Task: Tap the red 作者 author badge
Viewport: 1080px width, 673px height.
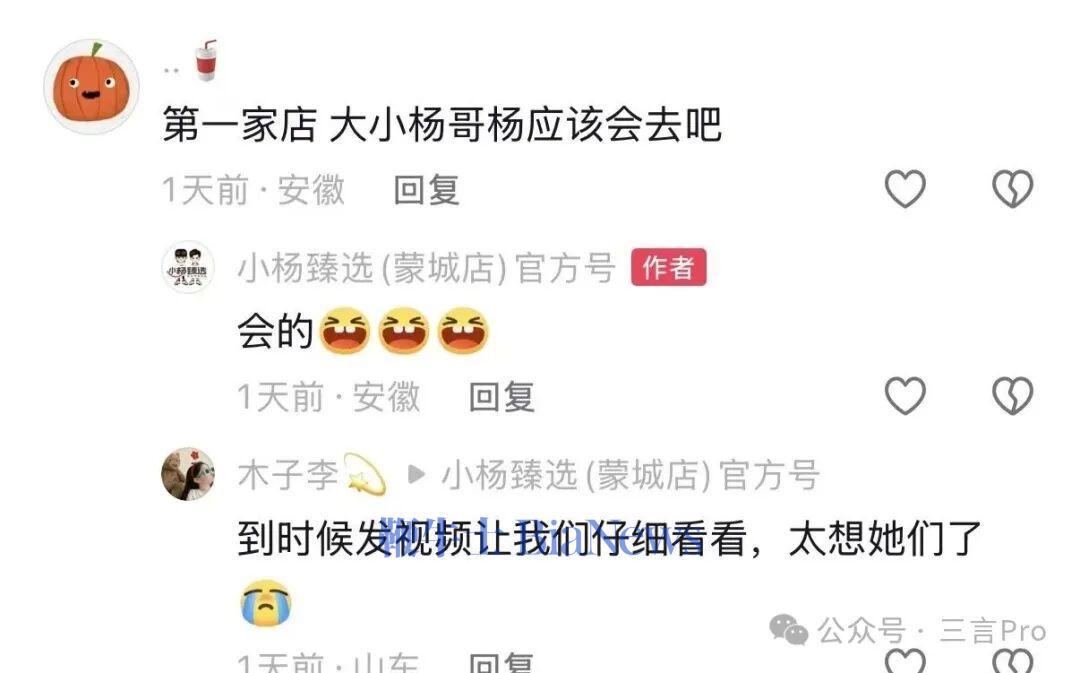Action: click(668, 267)
